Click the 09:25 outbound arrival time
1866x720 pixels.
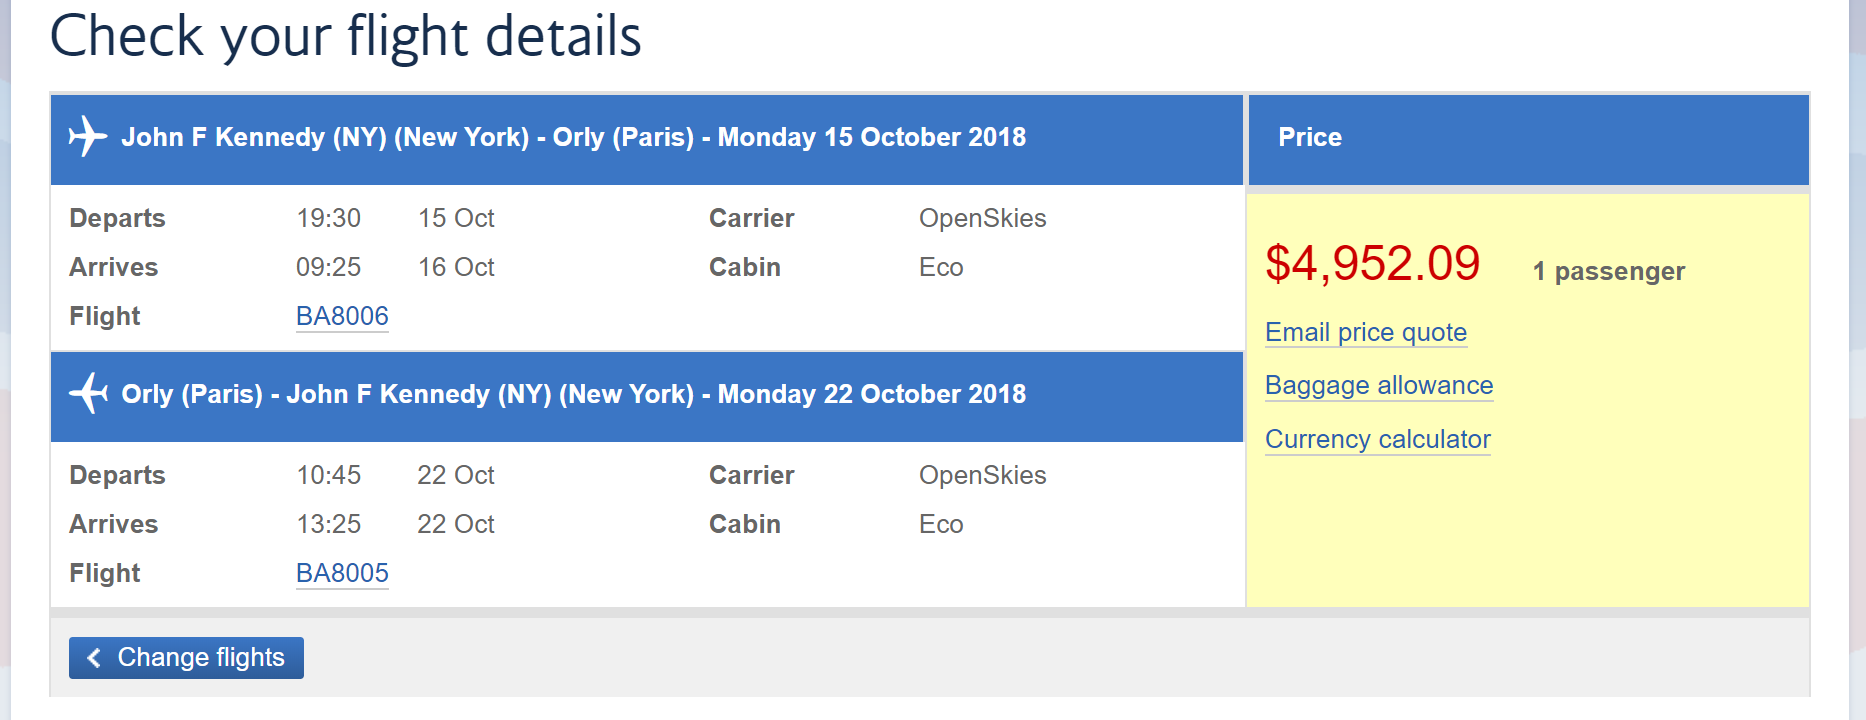[328, 267]
